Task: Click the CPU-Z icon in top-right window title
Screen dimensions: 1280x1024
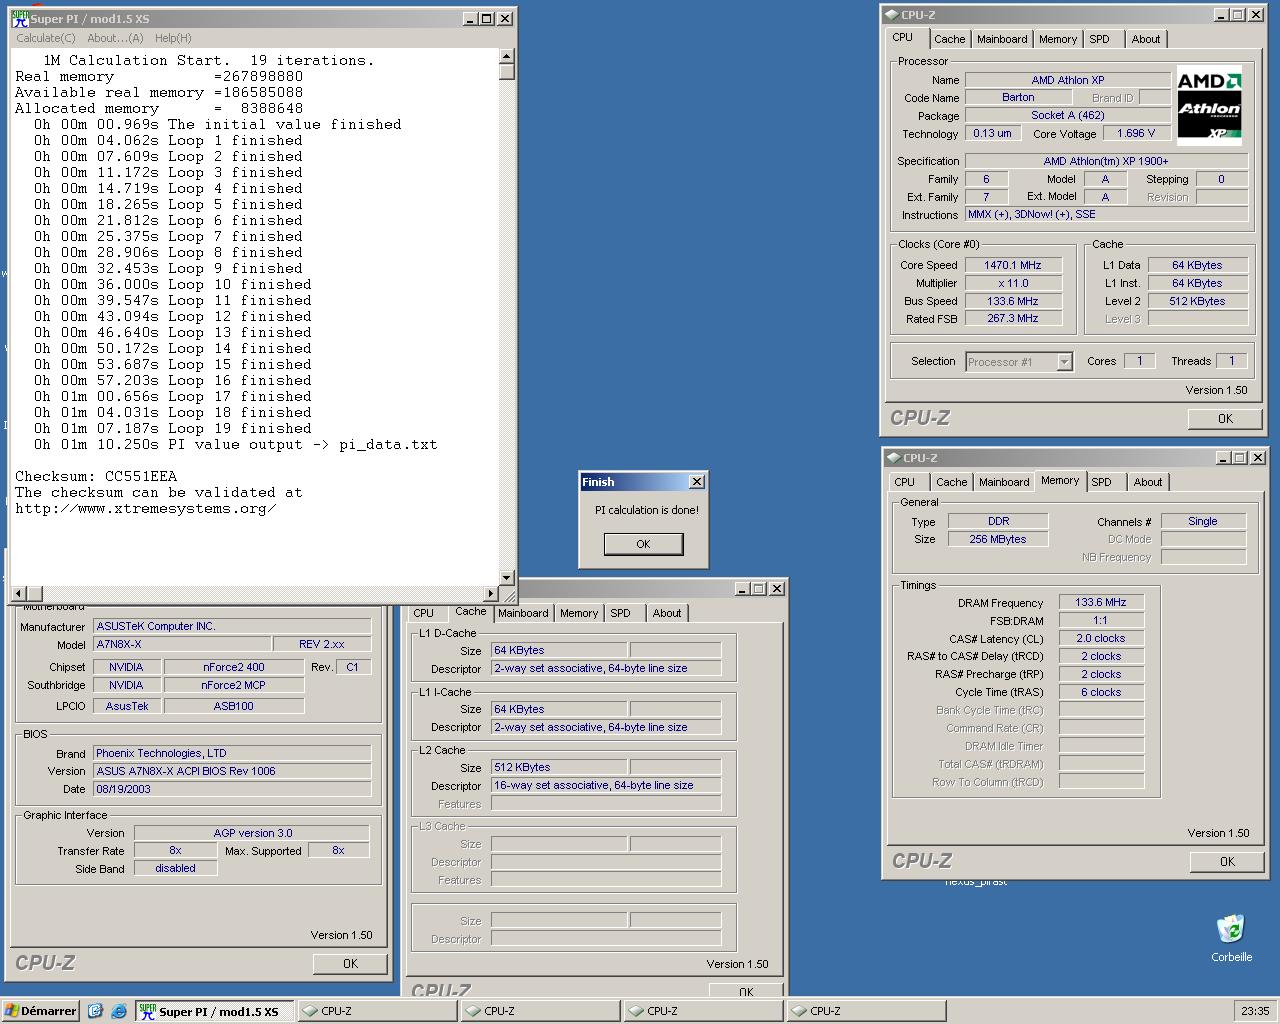Action: coord(891,15)
